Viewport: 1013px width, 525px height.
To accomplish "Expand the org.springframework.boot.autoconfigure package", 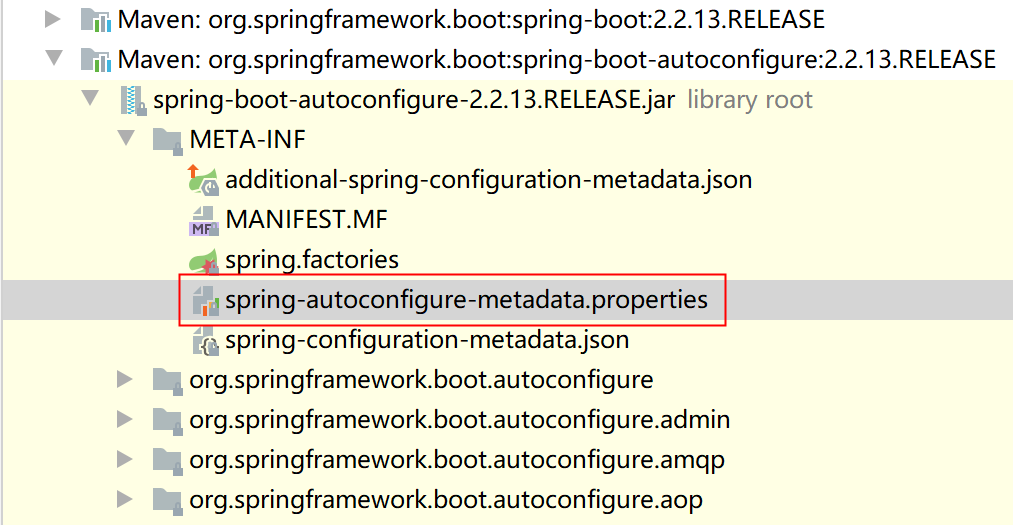I will (125, 379).
